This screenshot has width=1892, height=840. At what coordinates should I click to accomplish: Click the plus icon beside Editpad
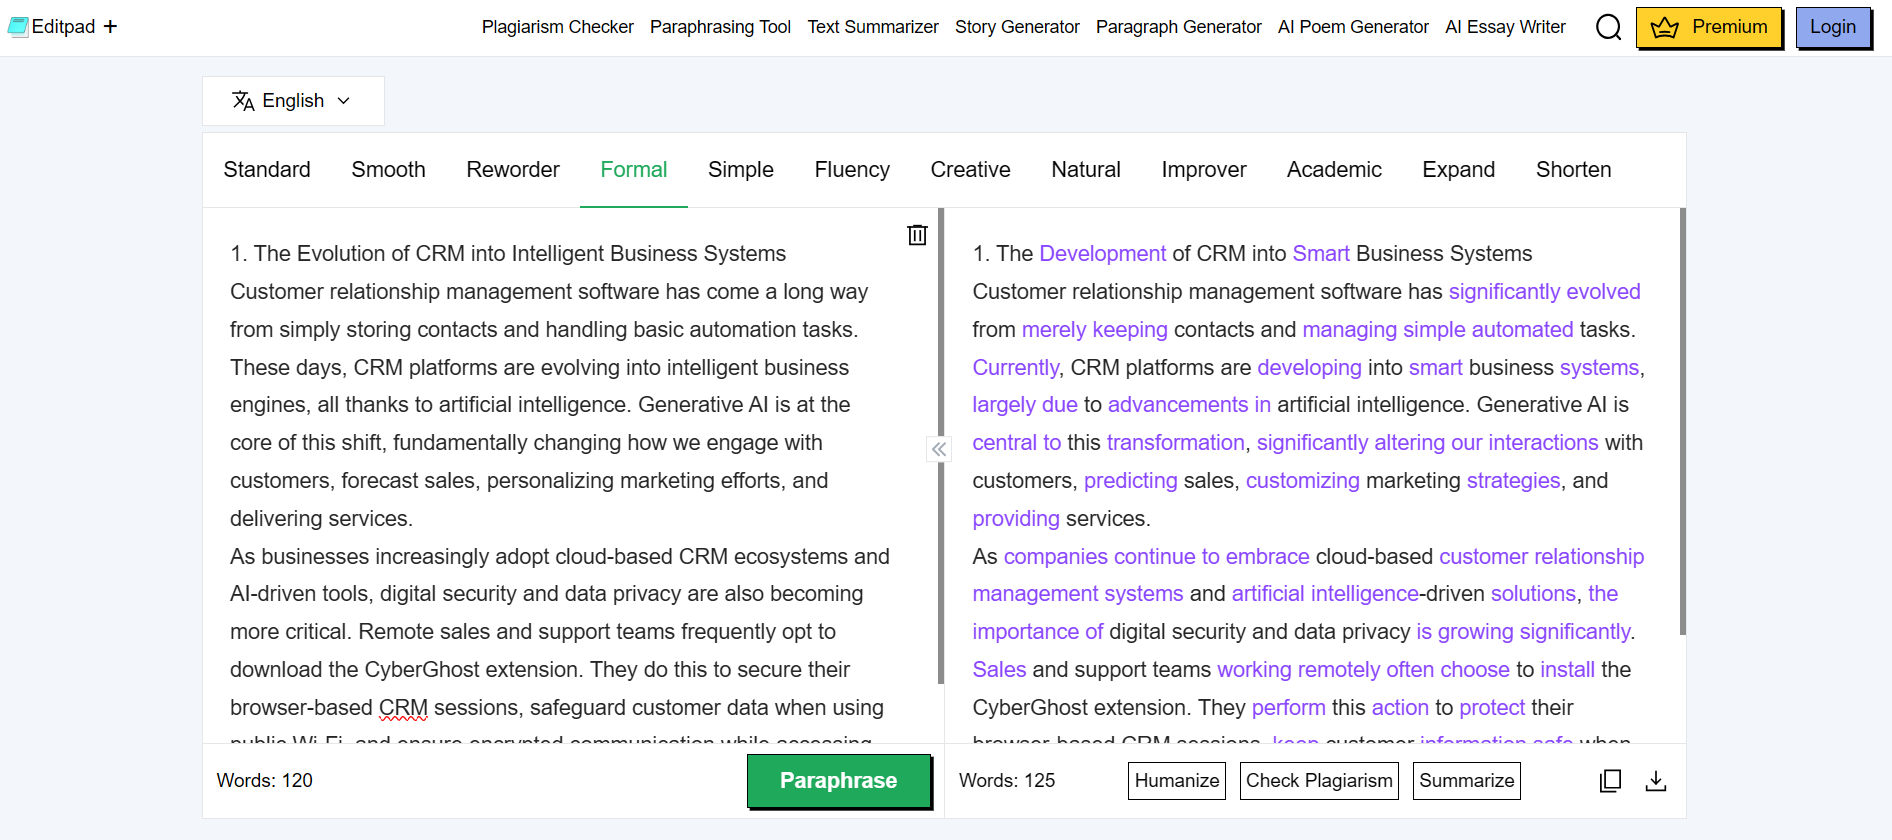110,27
